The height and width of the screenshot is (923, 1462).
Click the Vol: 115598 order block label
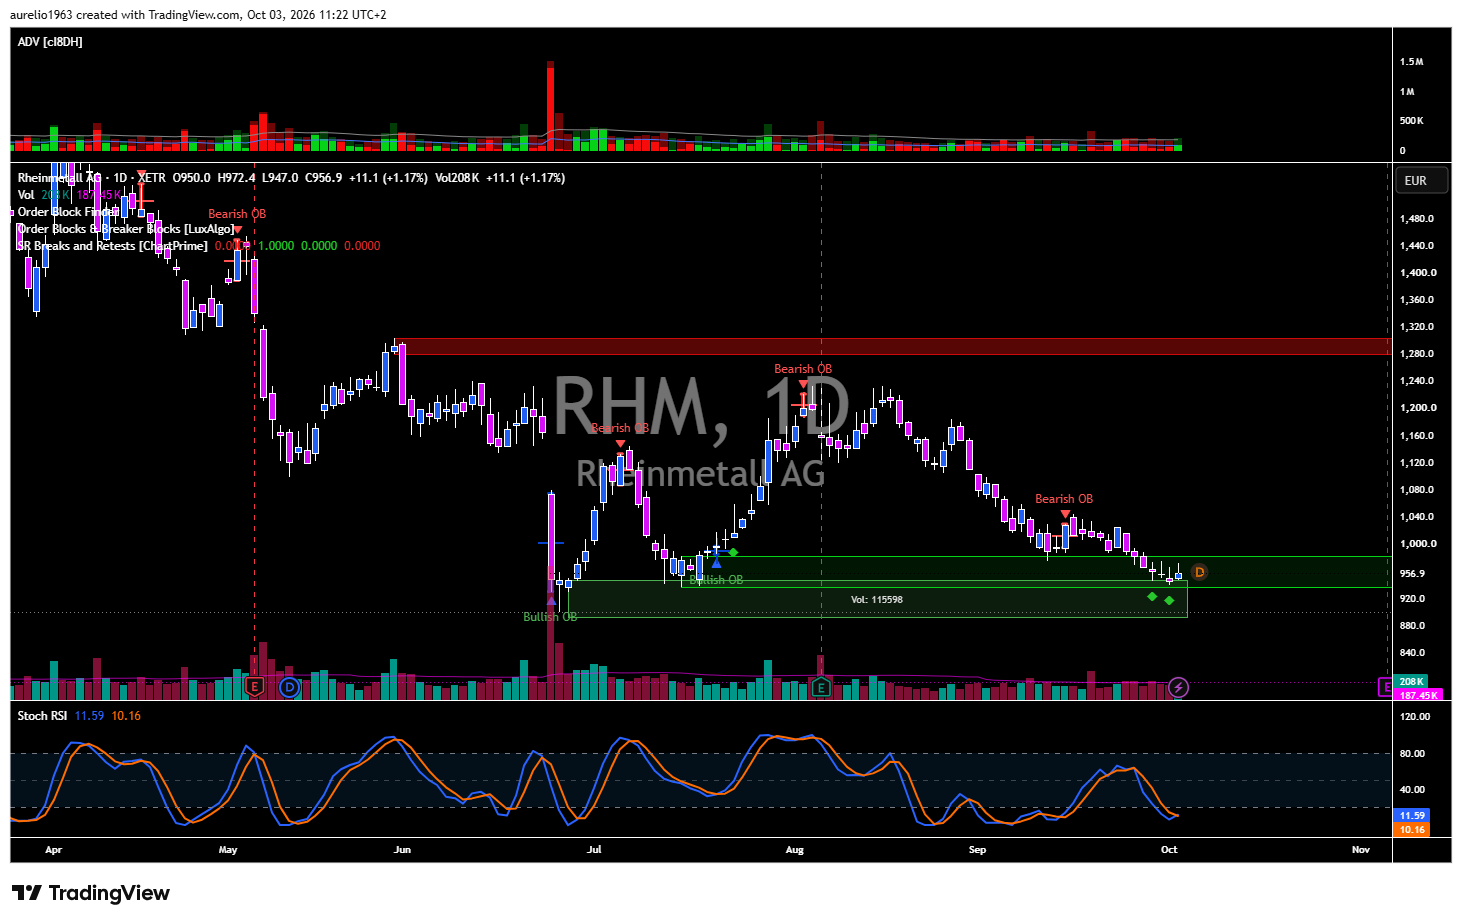(x=877, y=600)
